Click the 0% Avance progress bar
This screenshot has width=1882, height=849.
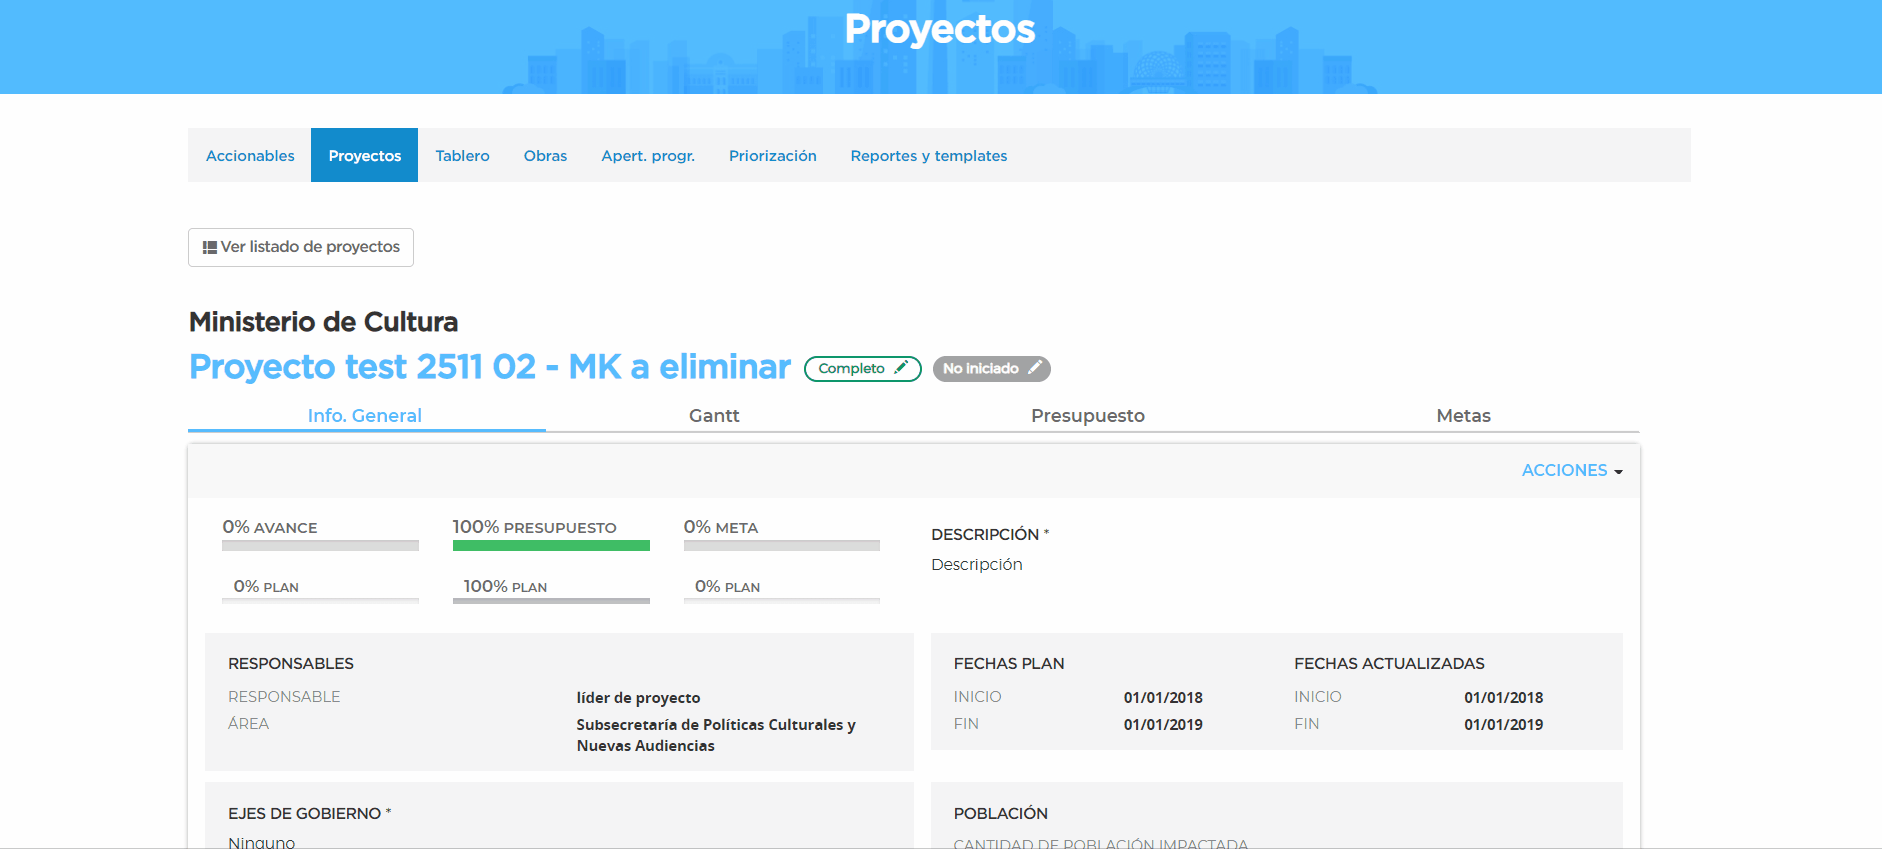click(320, 546)
